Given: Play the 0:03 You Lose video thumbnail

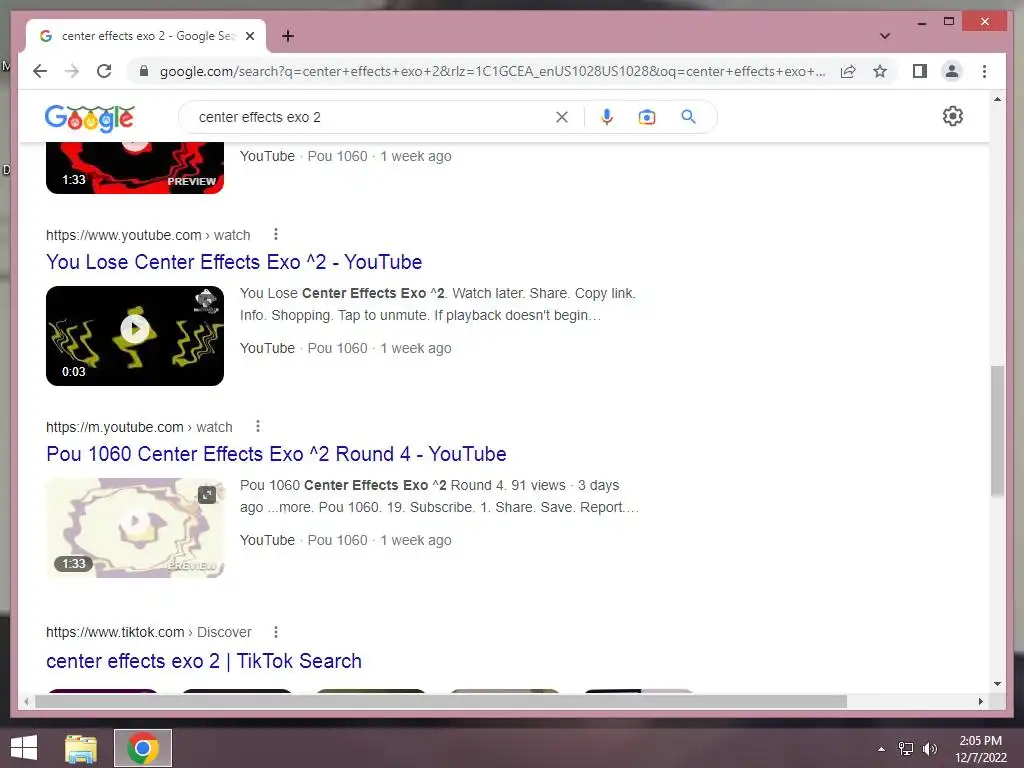Looking at the screenshot, I should [135, 336].
